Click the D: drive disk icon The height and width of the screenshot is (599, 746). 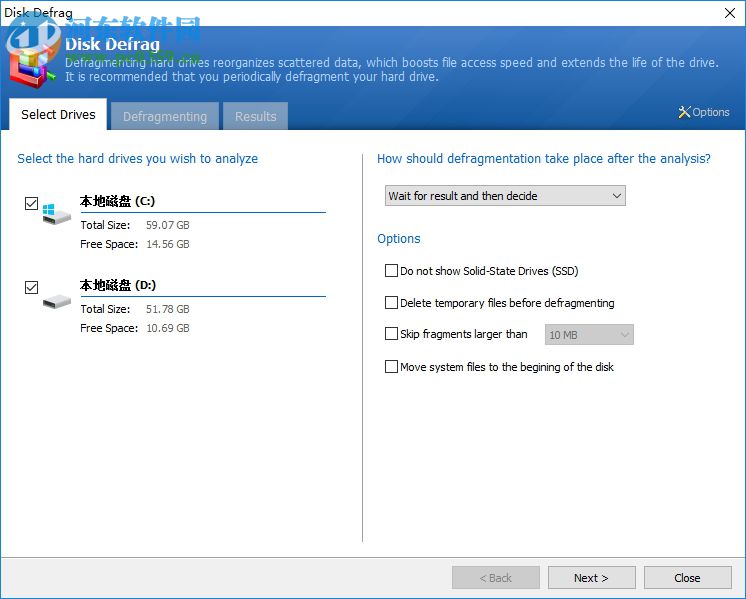(57, 301)
